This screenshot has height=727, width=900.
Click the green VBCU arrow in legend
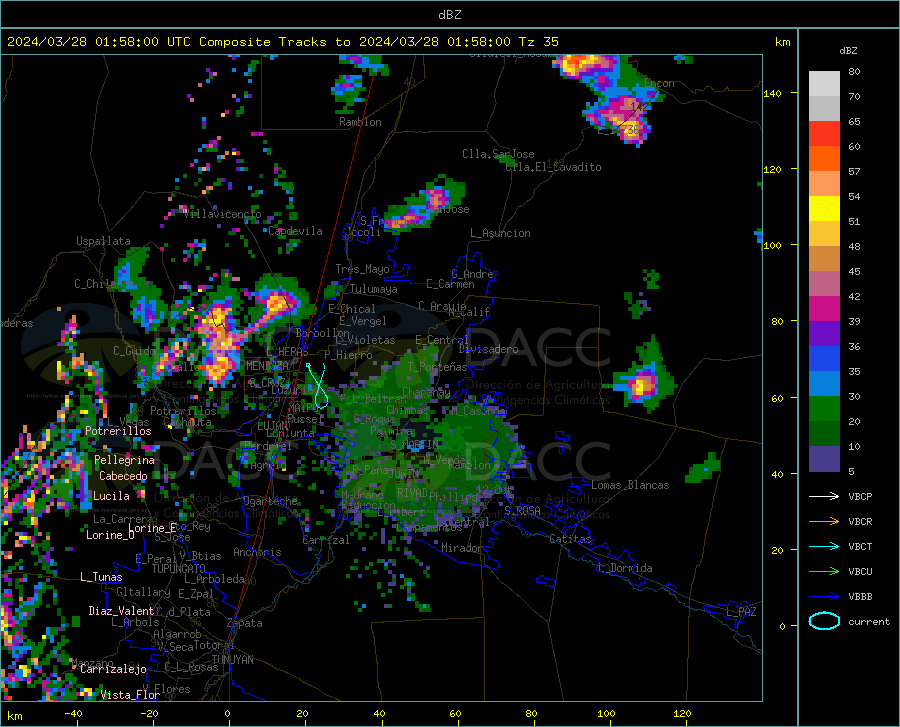pos(824,572)
